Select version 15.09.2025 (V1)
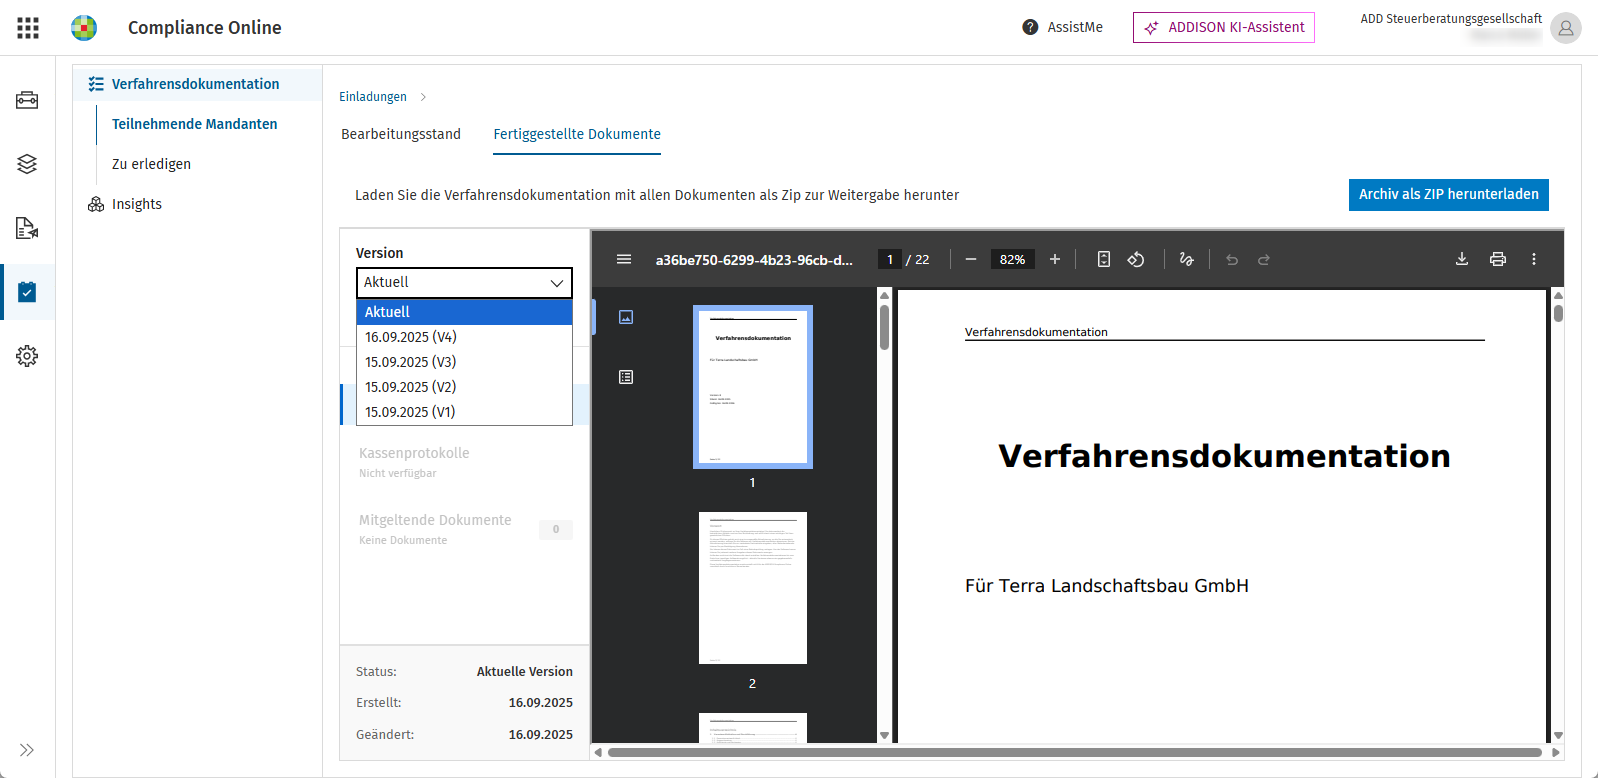Screen dimensions: 1598x778 pyautogui.click(x=464, y=412)
